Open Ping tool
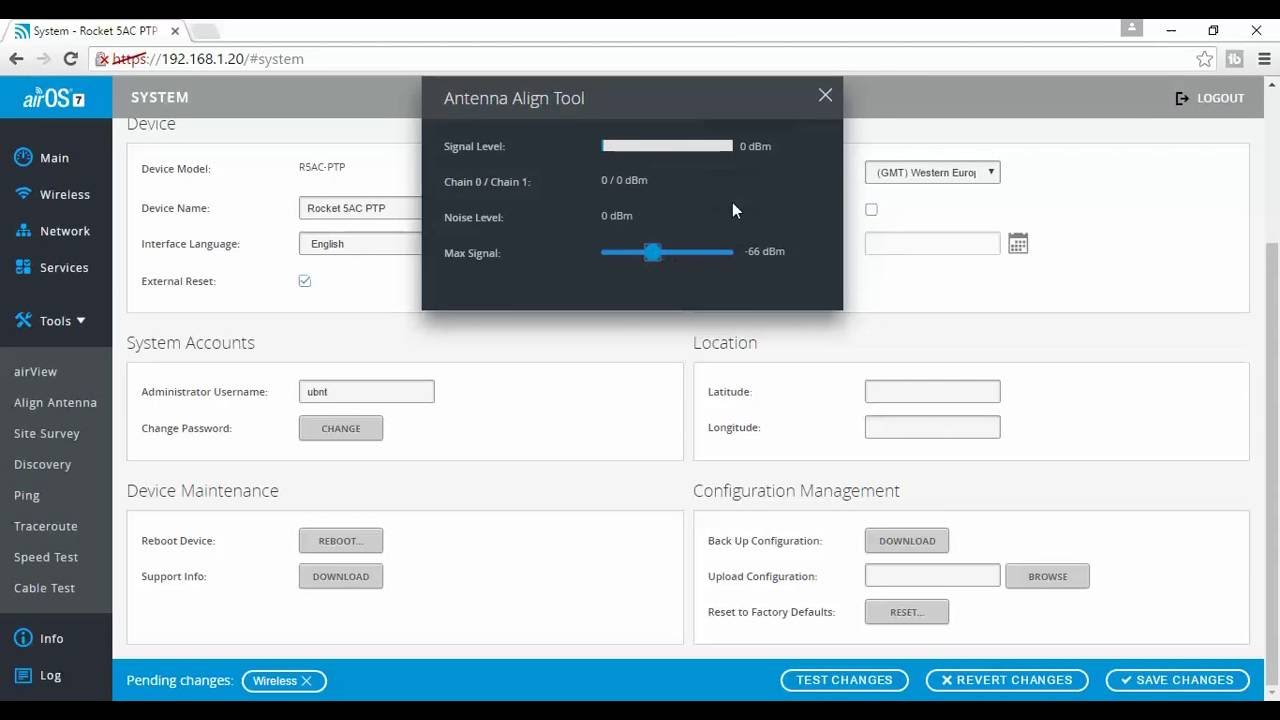Screen dimensions: 1280x720 coord(27,495)
